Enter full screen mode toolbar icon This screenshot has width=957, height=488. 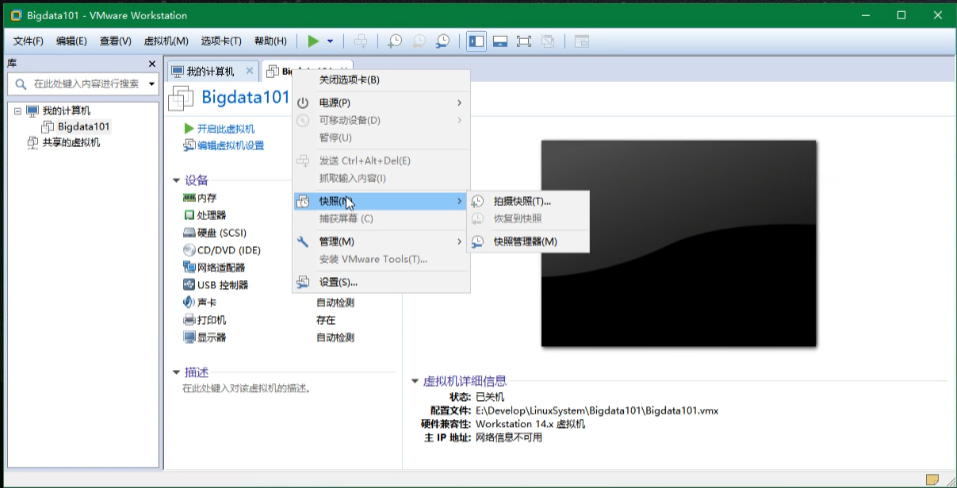524,41
